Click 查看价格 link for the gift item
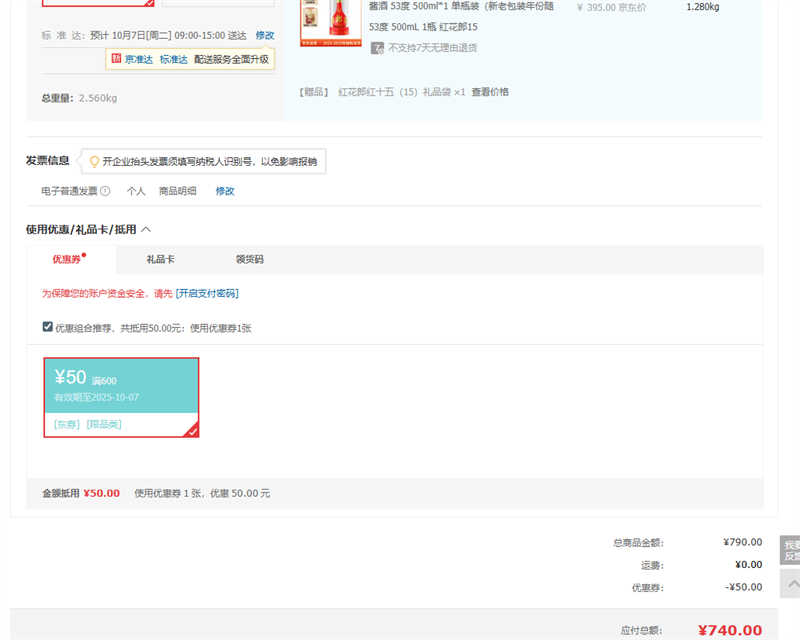Viewport: 800px width, 640px height. 490,92
